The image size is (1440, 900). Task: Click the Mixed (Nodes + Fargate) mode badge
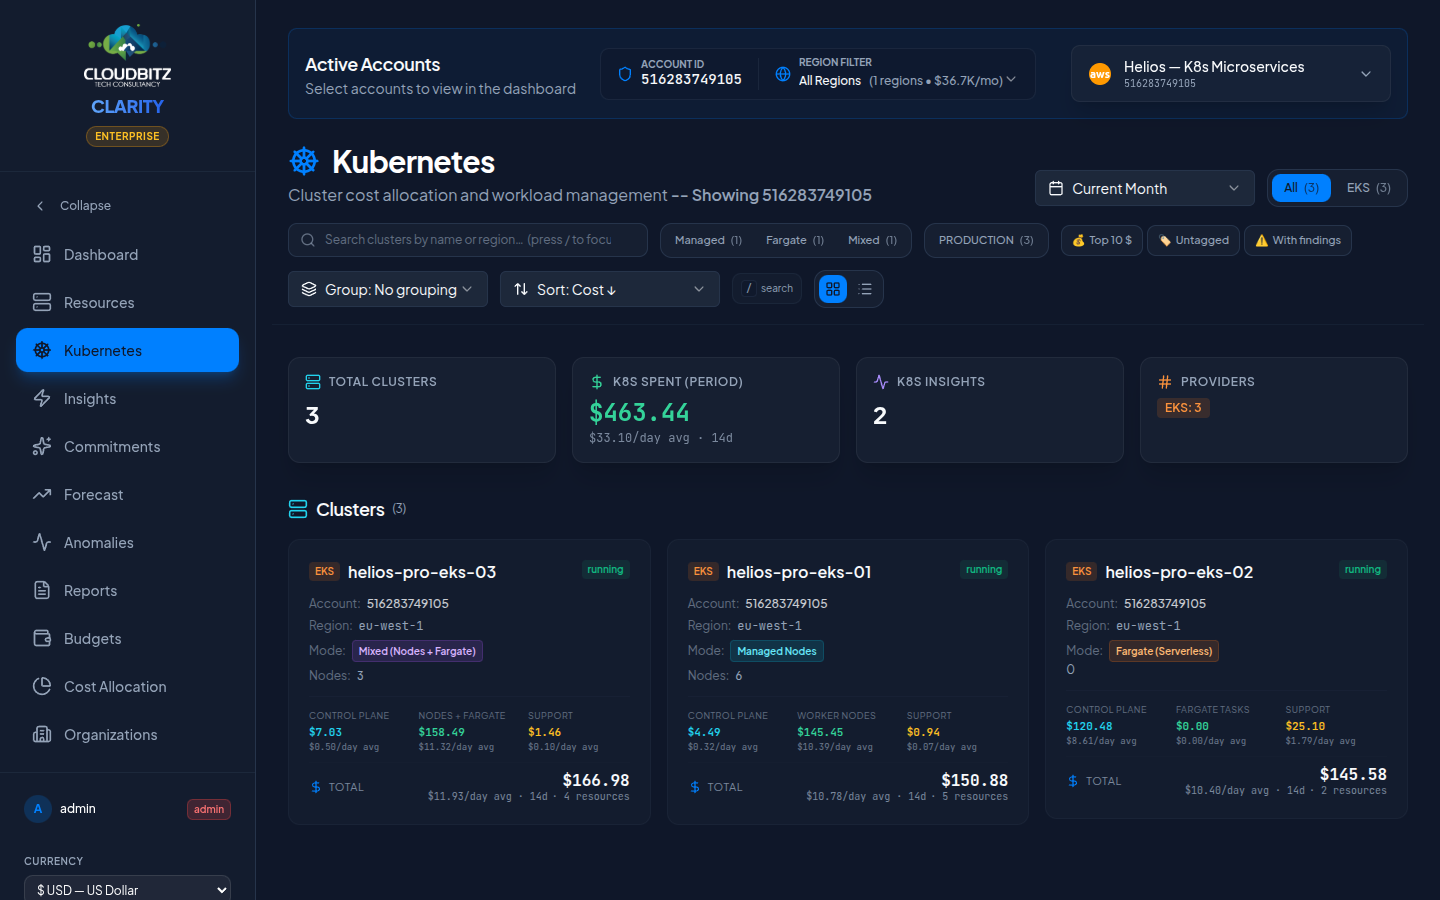[417, 651]
